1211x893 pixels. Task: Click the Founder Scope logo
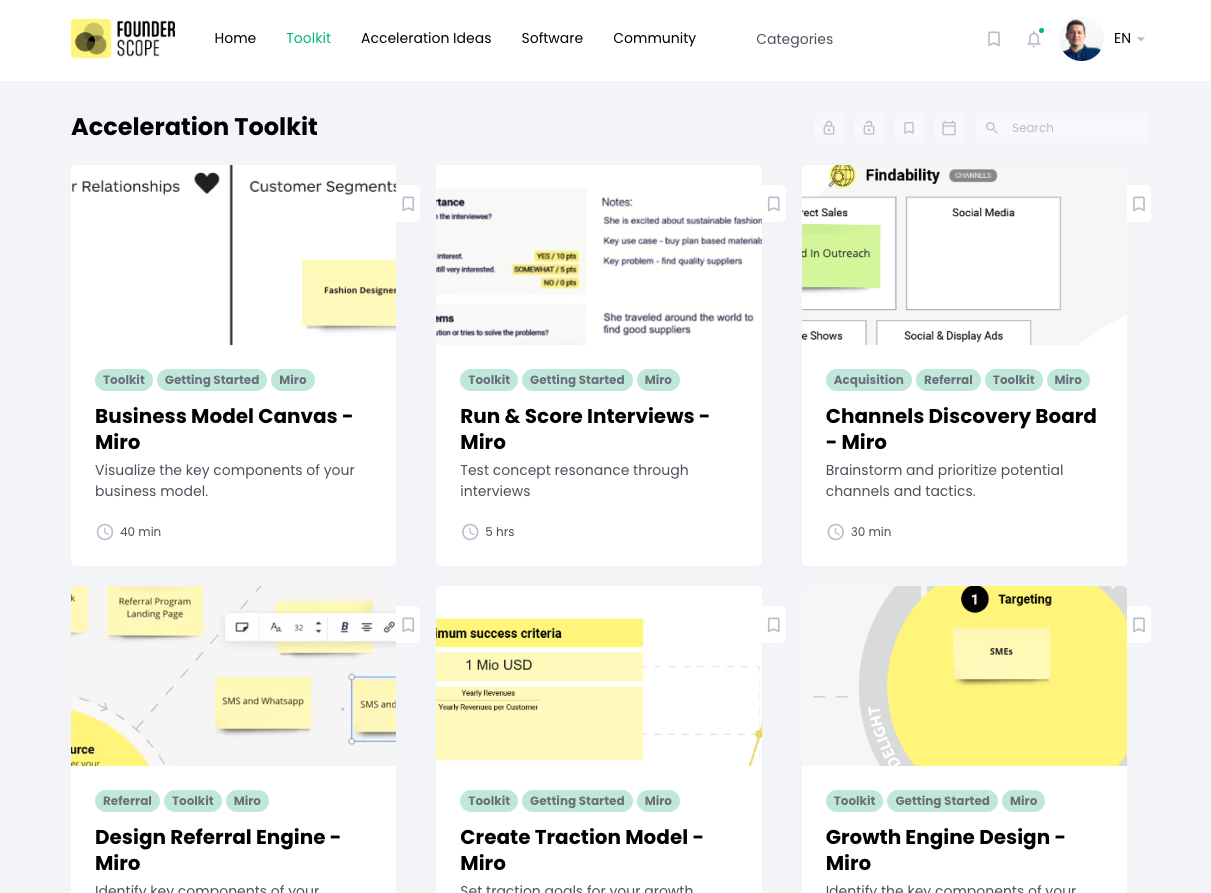(x=123, y=39)
